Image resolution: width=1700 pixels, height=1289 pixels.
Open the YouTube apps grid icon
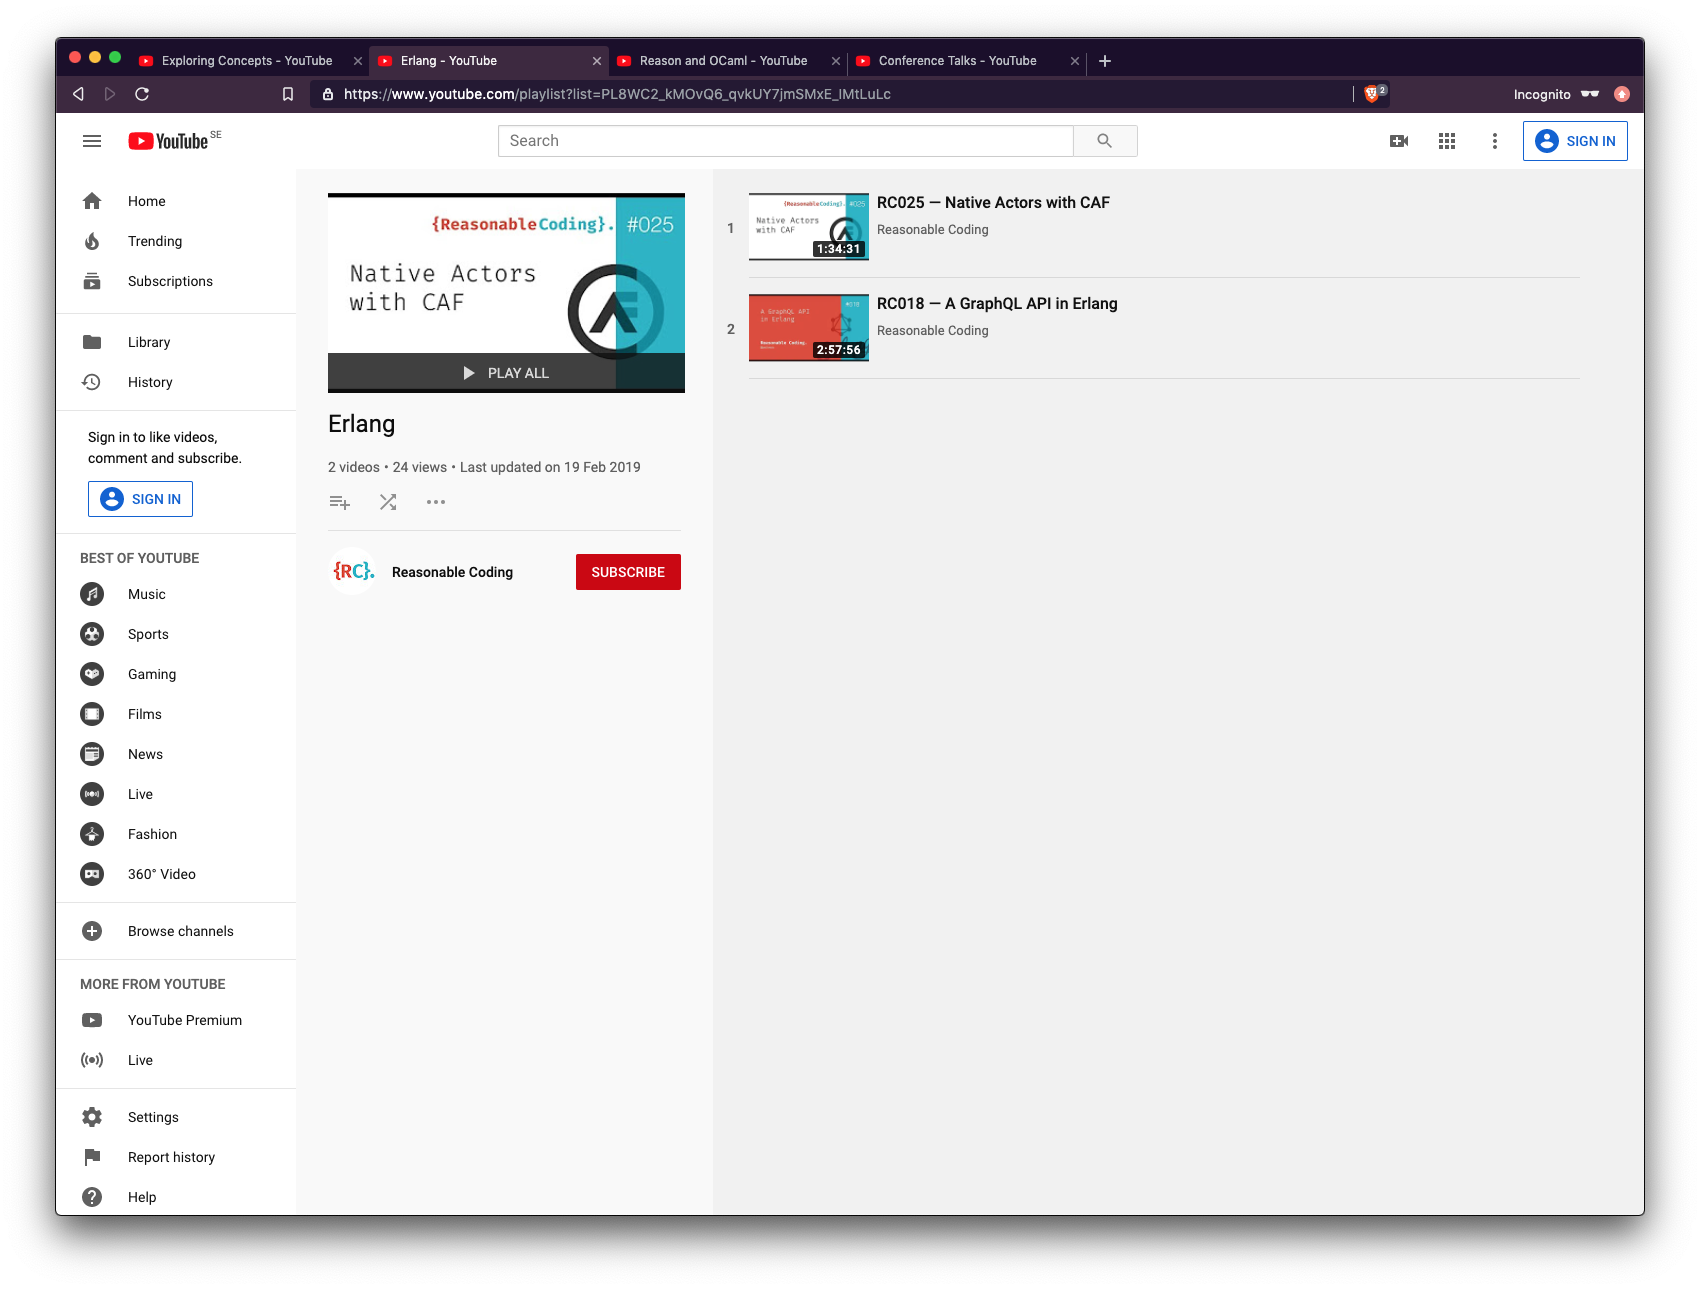(x=1446, y=141)
